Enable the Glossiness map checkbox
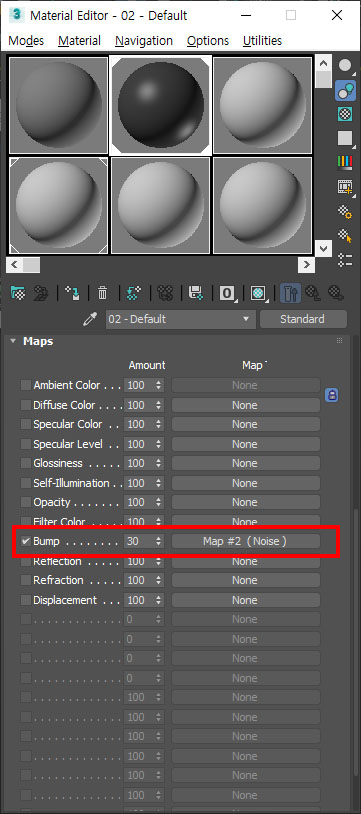Image resolution: width=361 pixels, height=814 pixels. point(25,463)
